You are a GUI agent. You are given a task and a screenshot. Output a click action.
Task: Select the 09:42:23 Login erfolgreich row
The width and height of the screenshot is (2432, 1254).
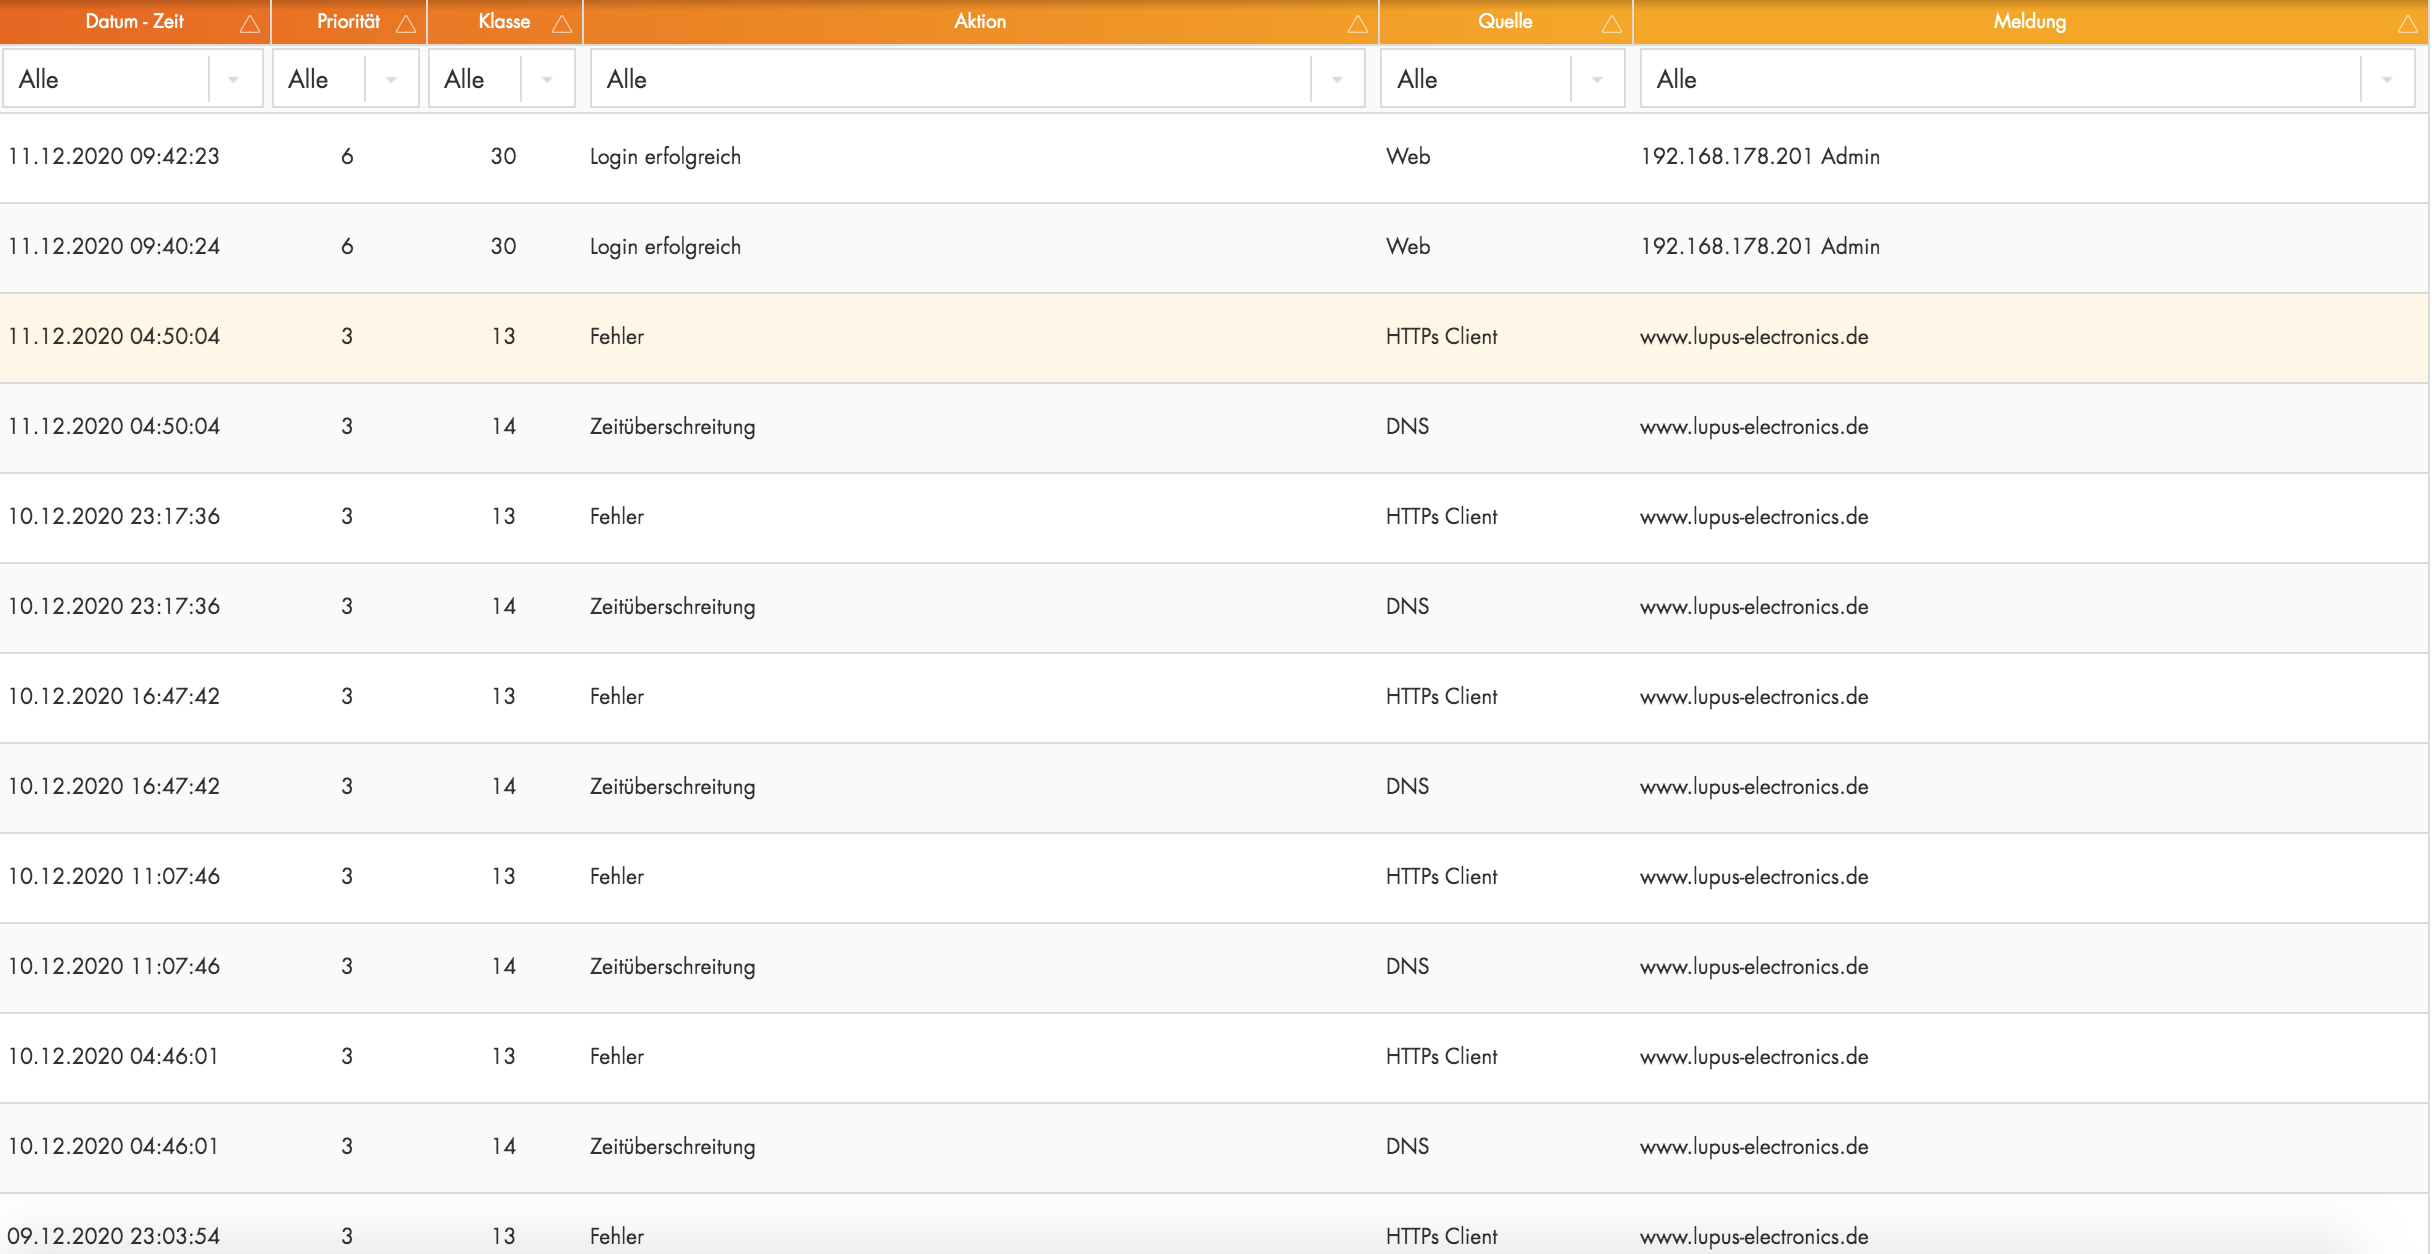[665, 157]
